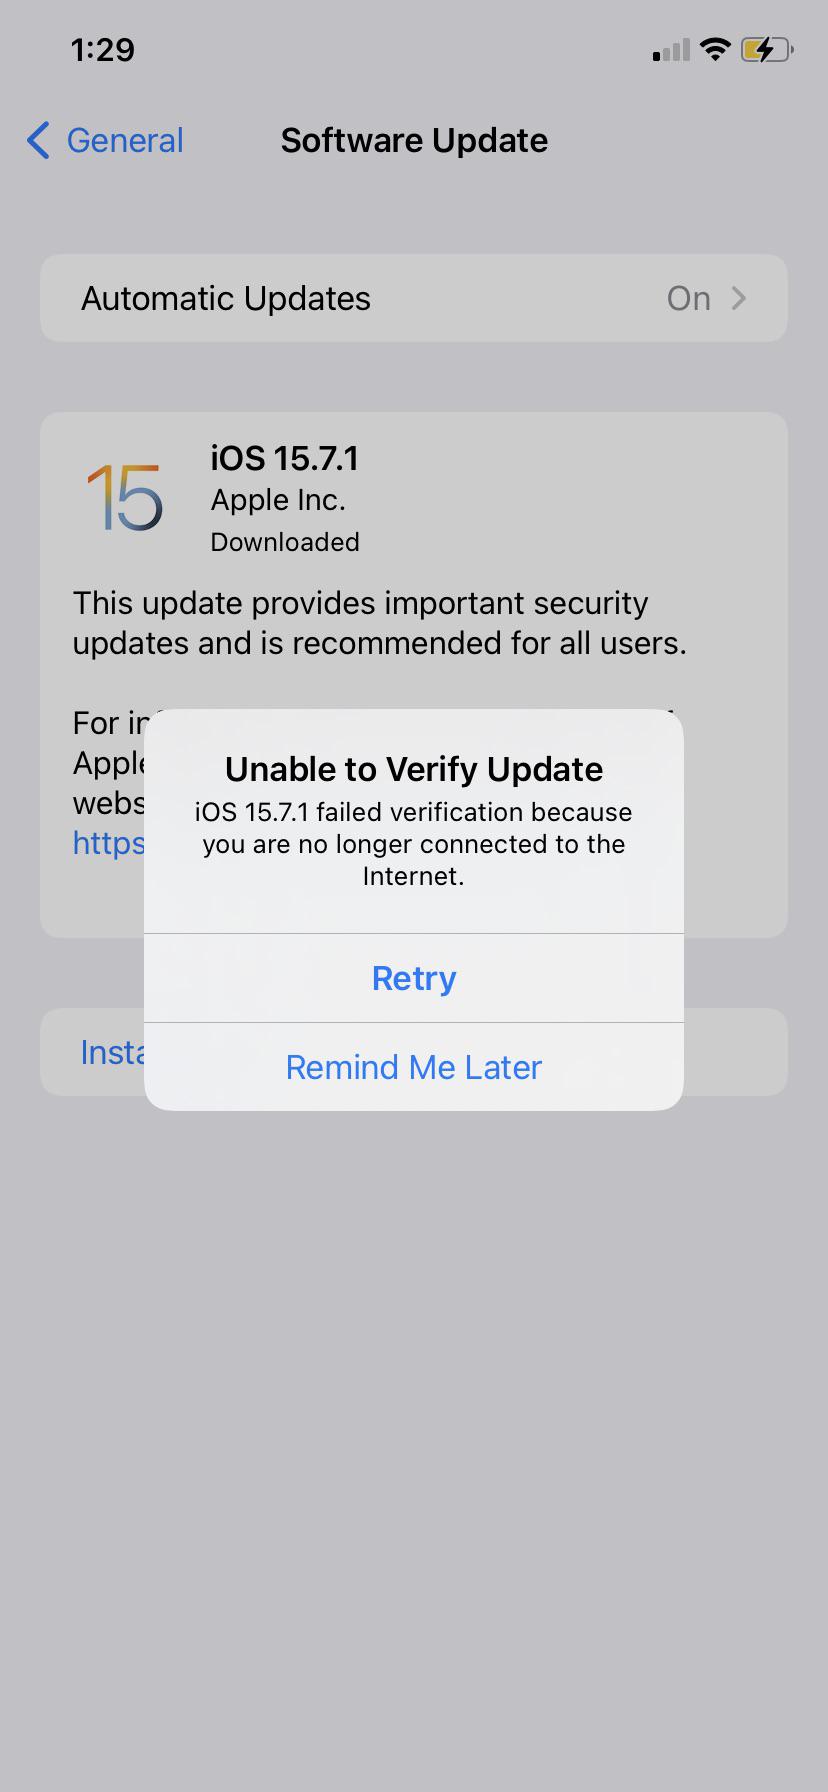Tap the back chevron icon
The width and height of the screenshot is (828, 1792).
[38, 141]
